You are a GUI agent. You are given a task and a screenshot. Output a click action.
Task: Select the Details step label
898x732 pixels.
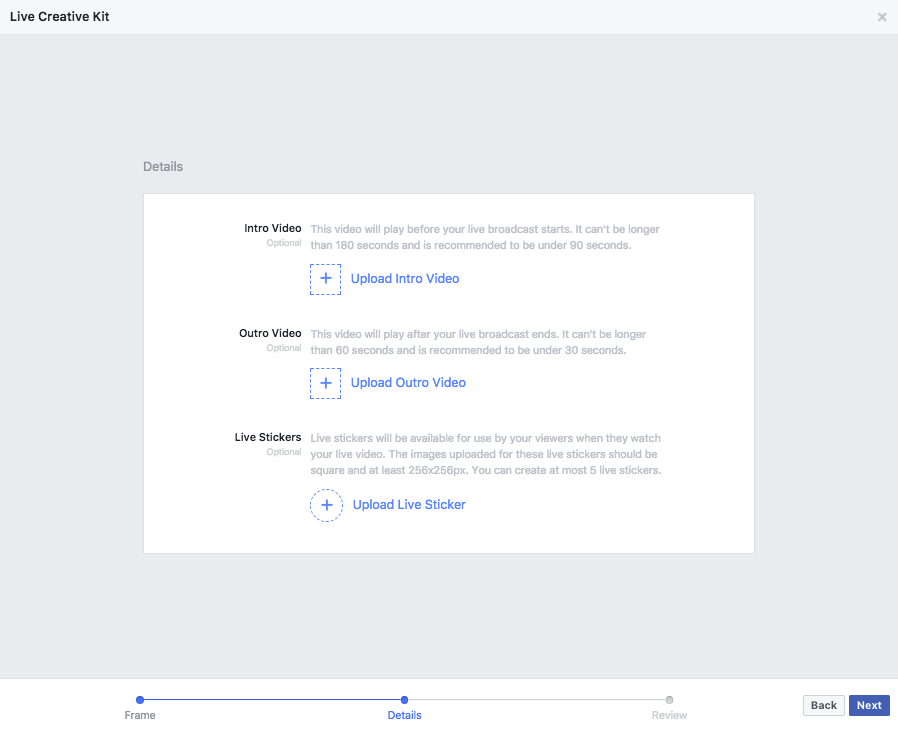click(404, 716)
